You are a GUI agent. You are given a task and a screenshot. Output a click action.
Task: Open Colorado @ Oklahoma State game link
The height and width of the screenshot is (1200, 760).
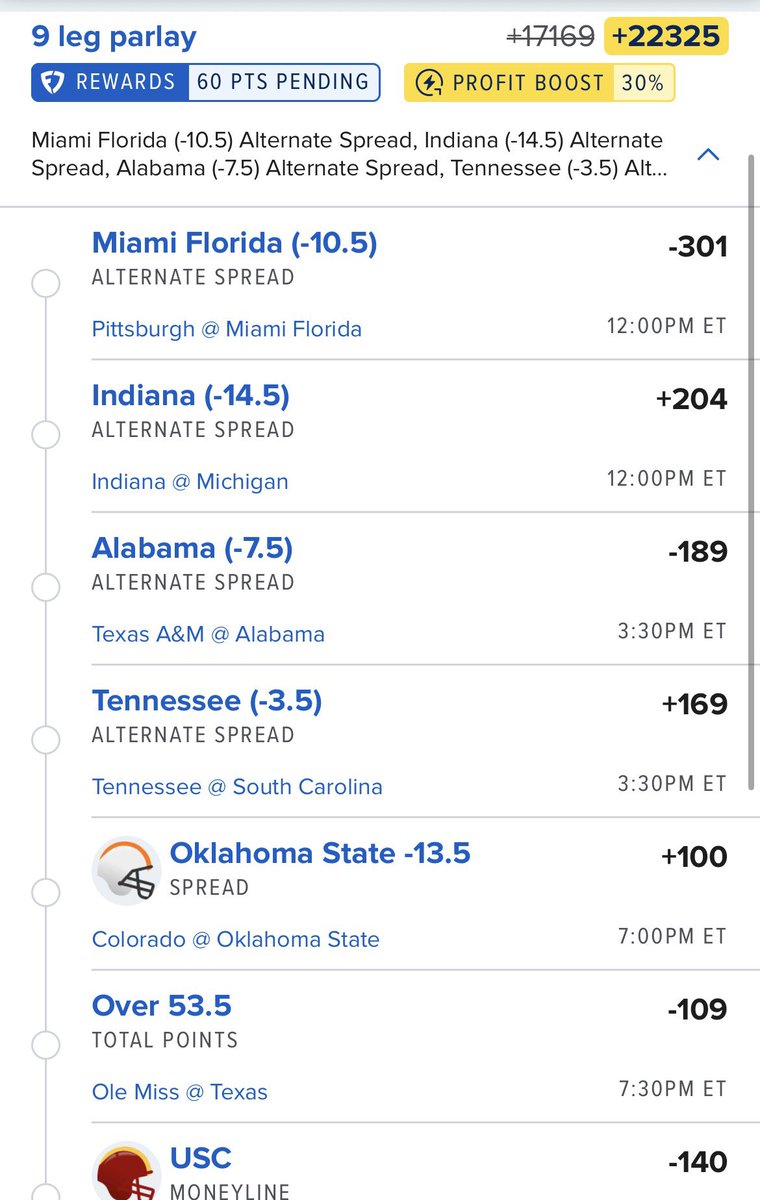click(x=236, y=939)
